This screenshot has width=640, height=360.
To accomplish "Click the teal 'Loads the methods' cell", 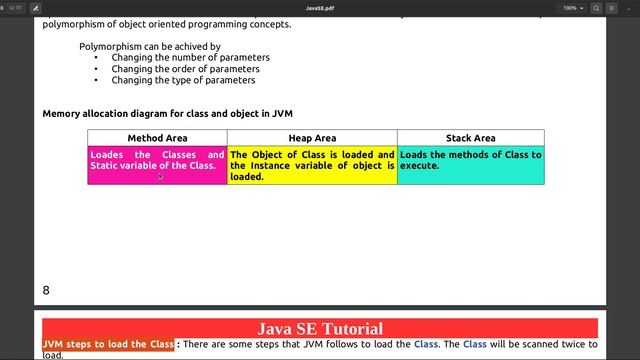I will pos(471,165).
